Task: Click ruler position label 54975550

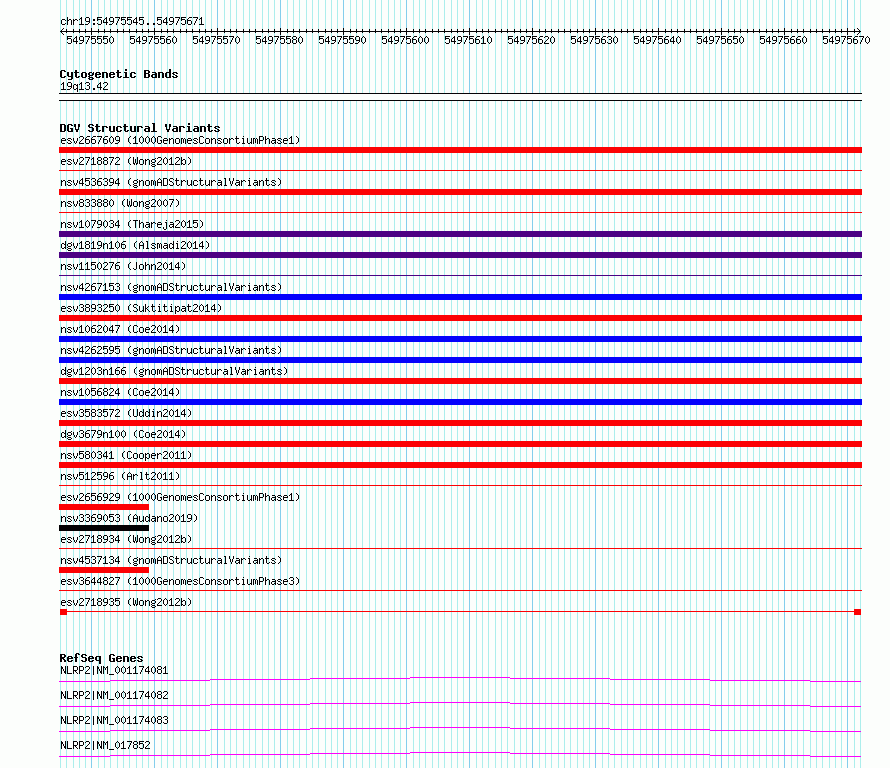Action: click(x=90, y=40)
